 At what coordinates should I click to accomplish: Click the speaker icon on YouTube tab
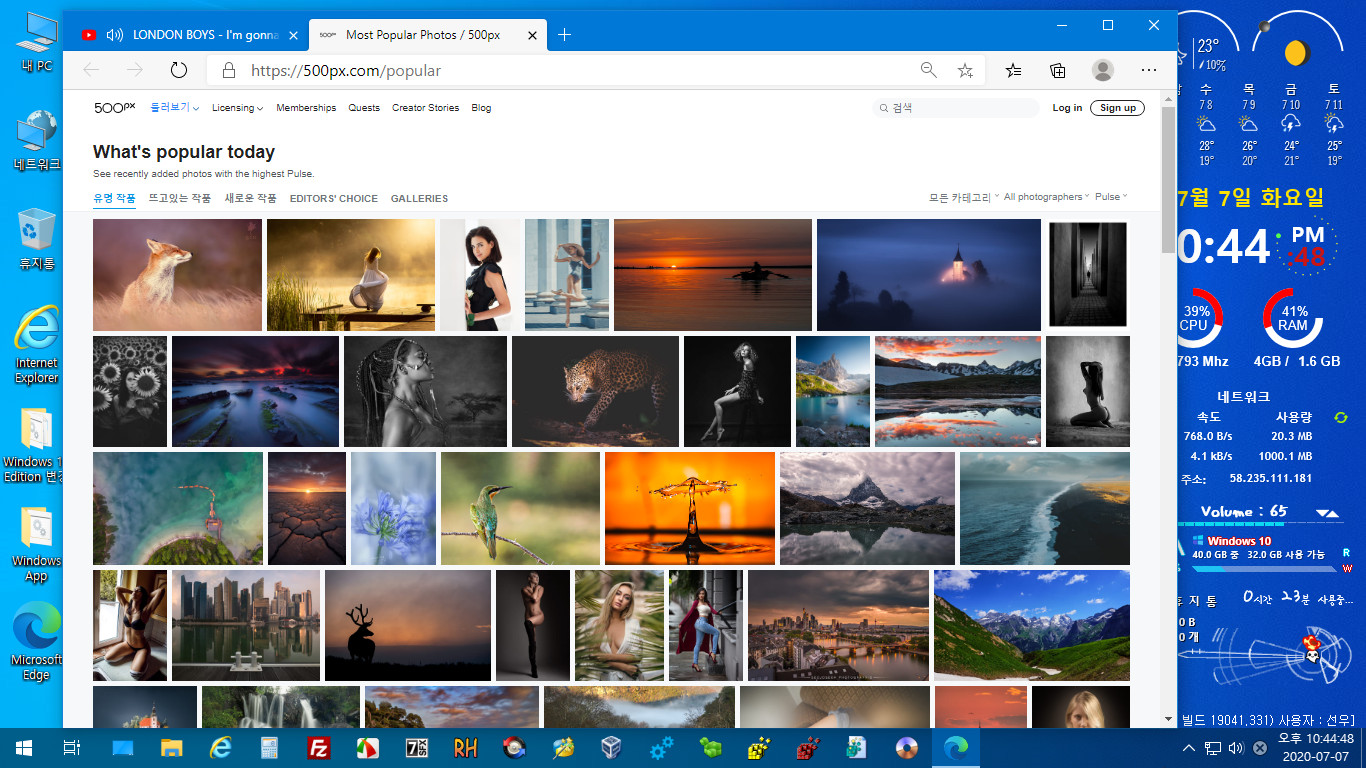pos(114,35)
